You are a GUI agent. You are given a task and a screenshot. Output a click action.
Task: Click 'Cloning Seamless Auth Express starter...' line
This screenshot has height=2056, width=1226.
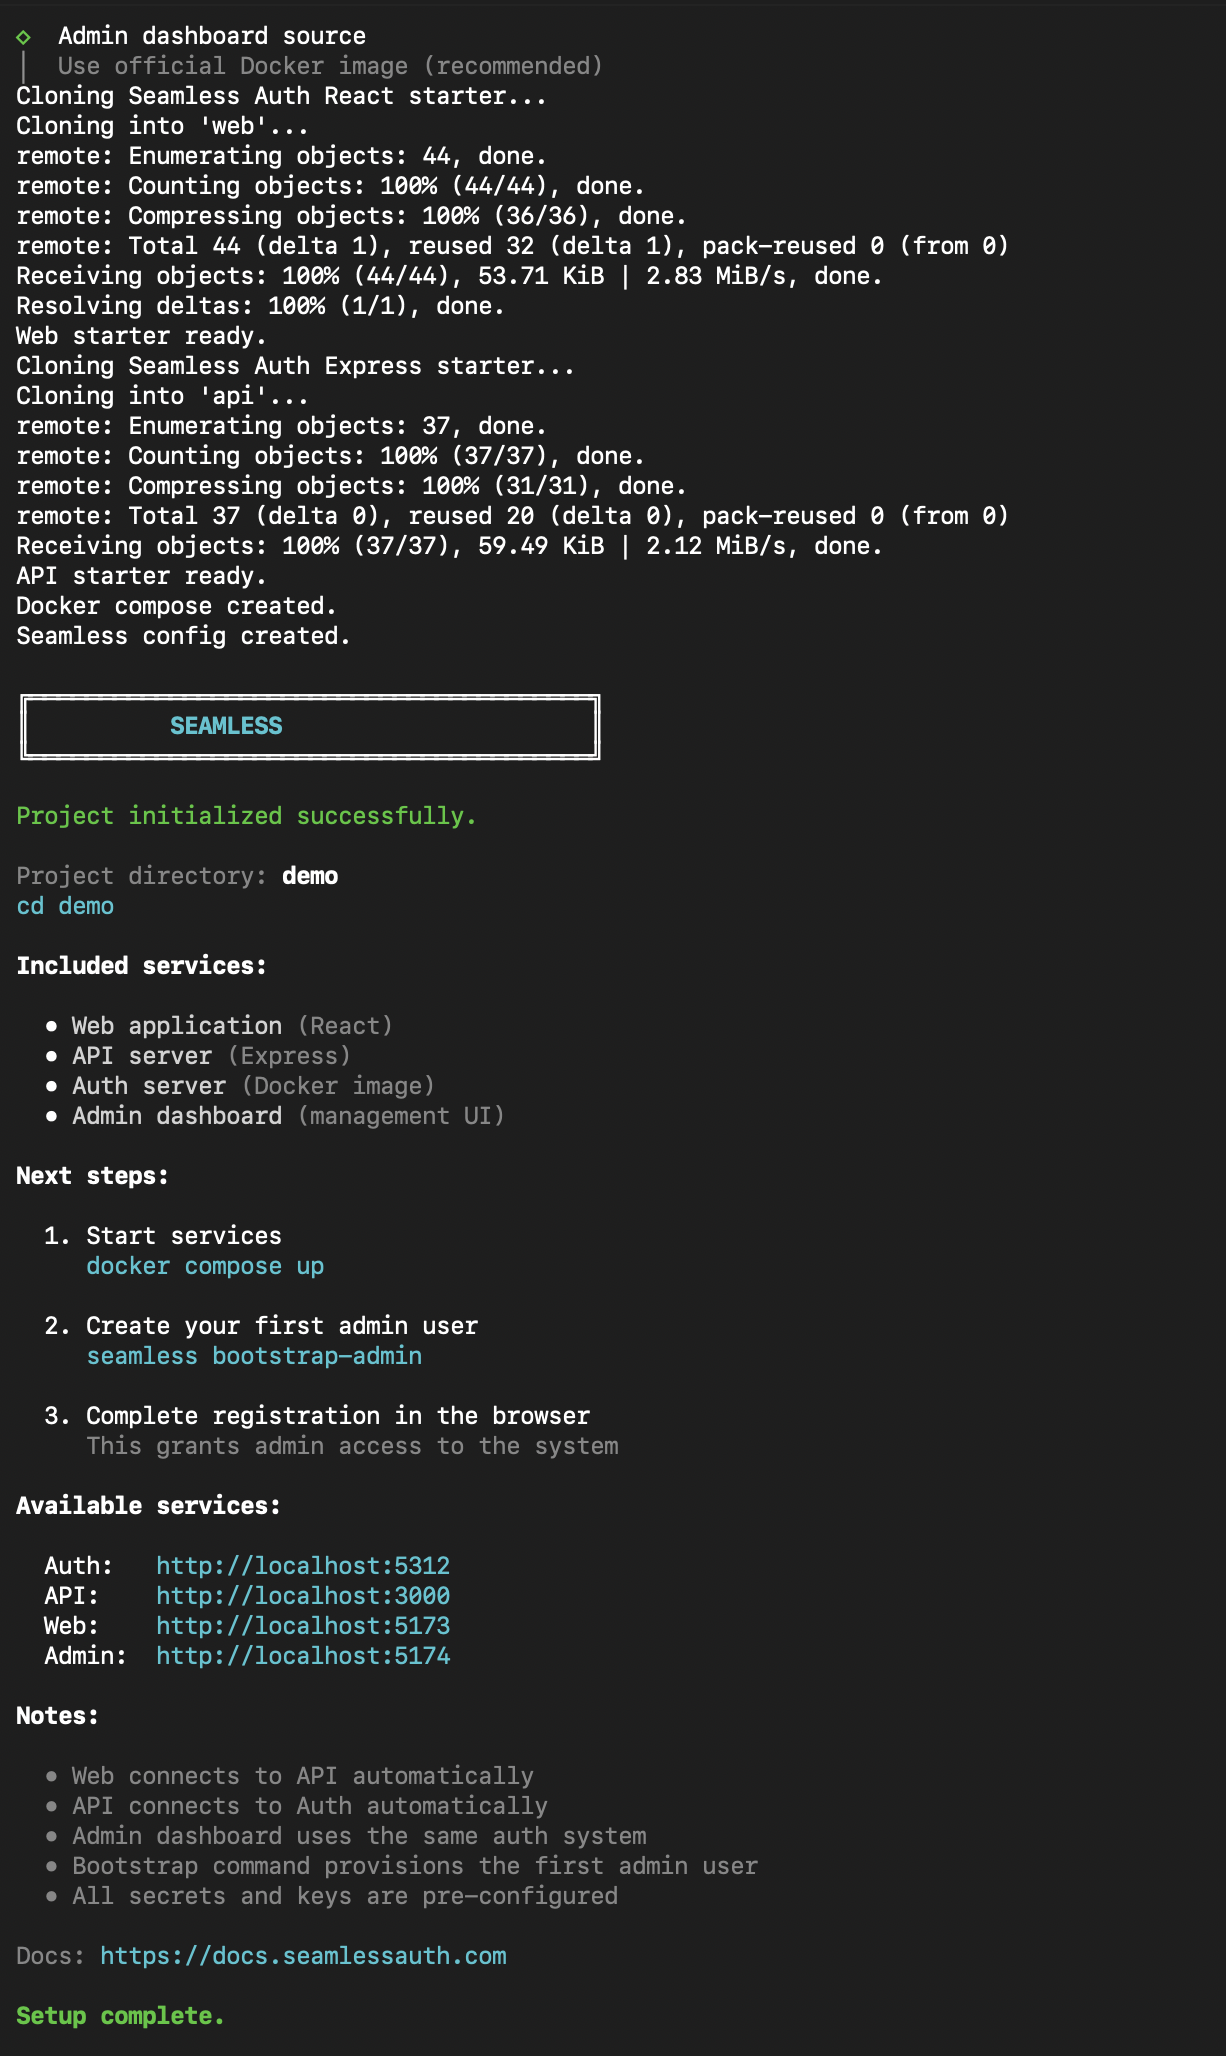[295, 366]
